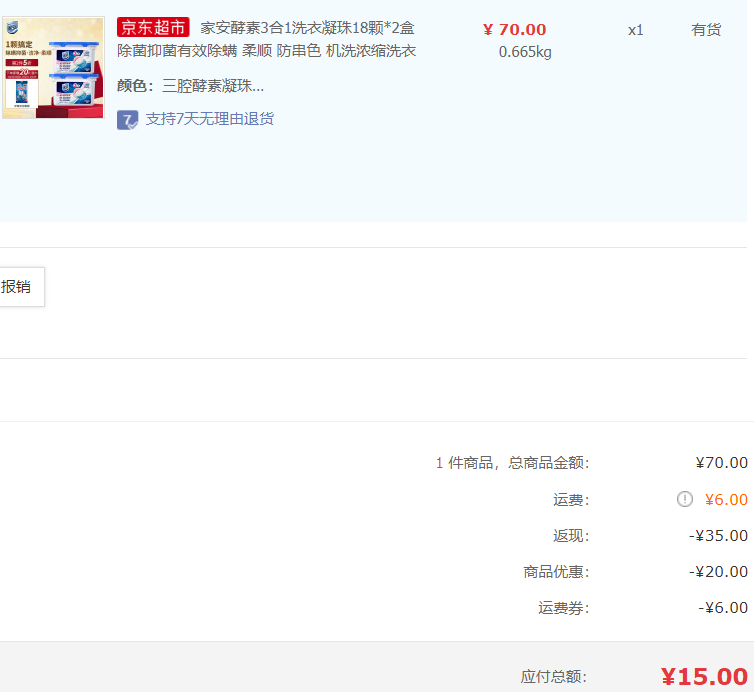Open product title 家安酵素3合1洗衣凝珠18颗*2盒
Viewport: 754px width, 692px height.
307,28
